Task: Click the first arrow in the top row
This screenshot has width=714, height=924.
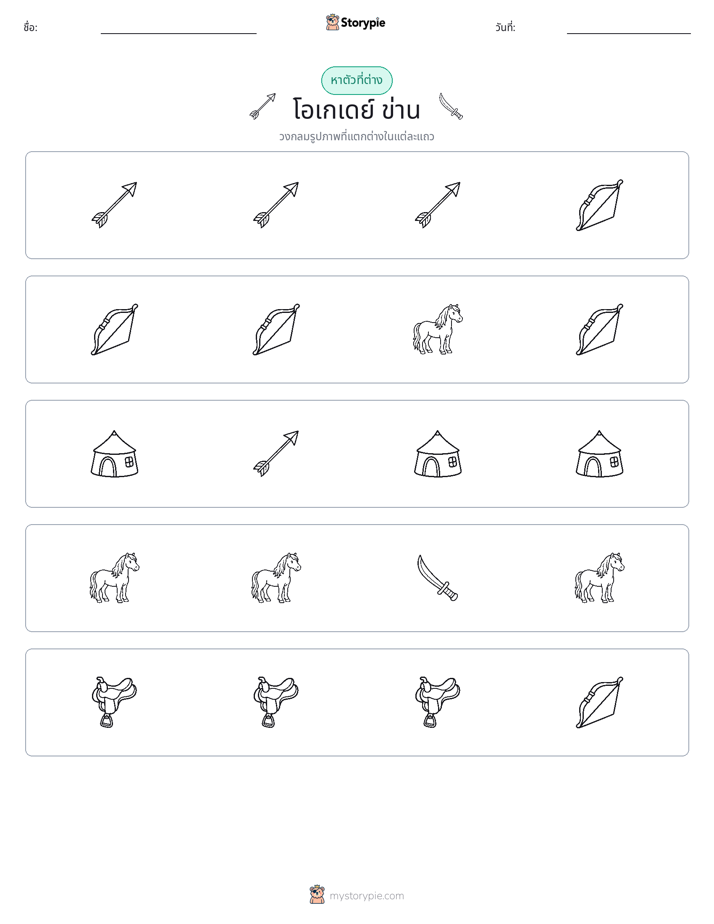Action: (x=114, y=205)
